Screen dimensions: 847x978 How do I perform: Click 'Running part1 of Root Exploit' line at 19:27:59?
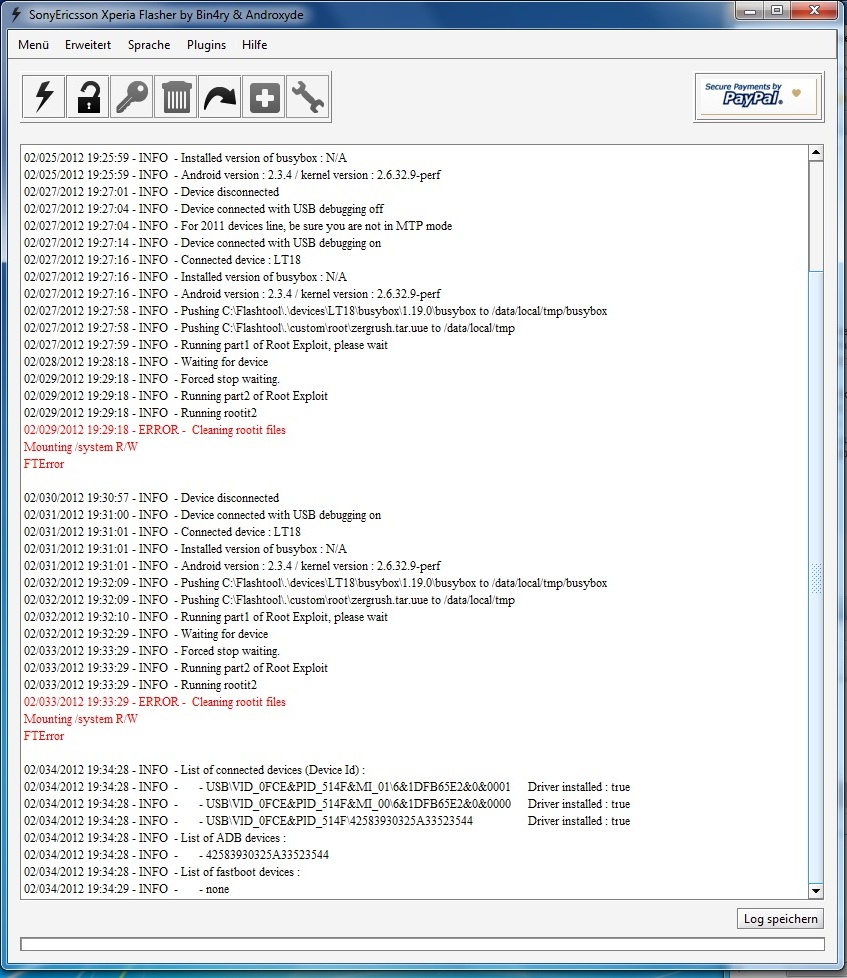[206, 345]
